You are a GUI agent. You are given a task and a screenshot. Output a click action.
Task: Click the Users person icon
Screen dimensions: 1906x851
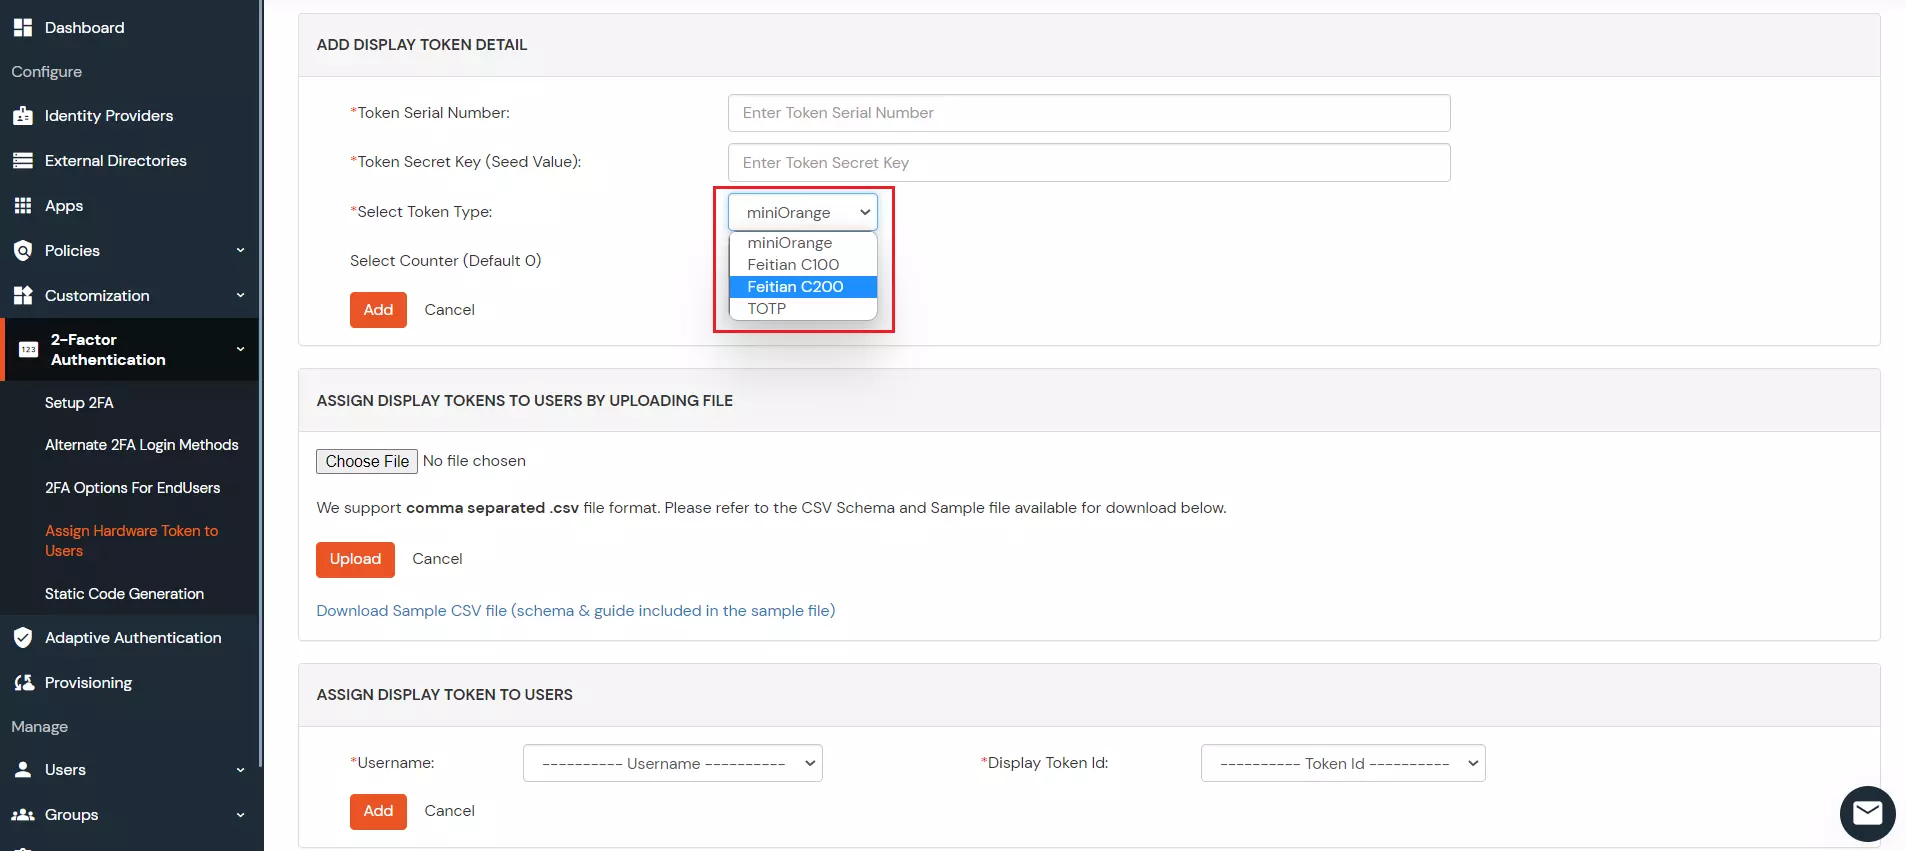(22, 770)
